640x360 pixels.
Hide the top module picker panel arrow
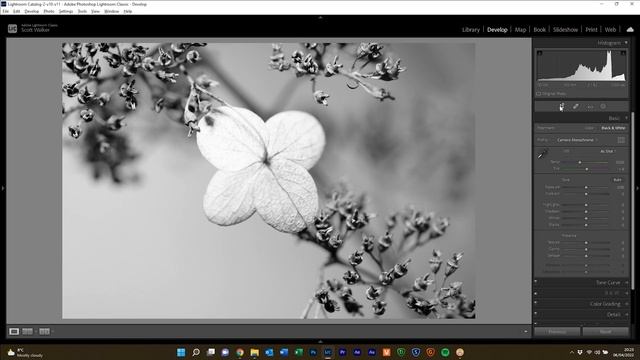tap(320, 18)
